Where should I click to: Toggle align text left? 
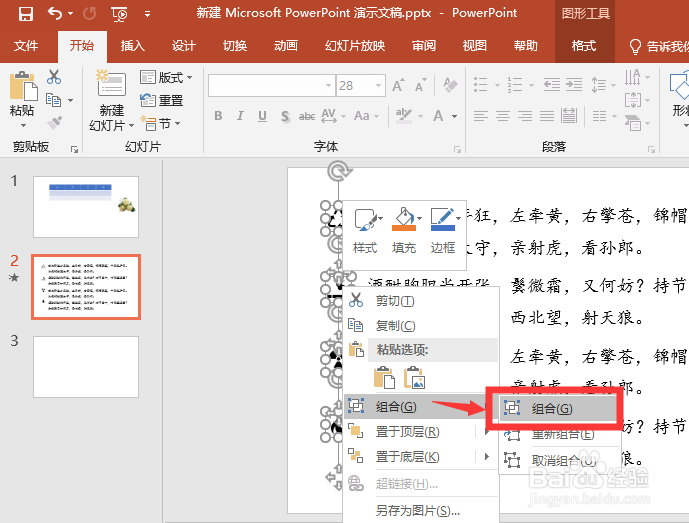coord(481,116)
